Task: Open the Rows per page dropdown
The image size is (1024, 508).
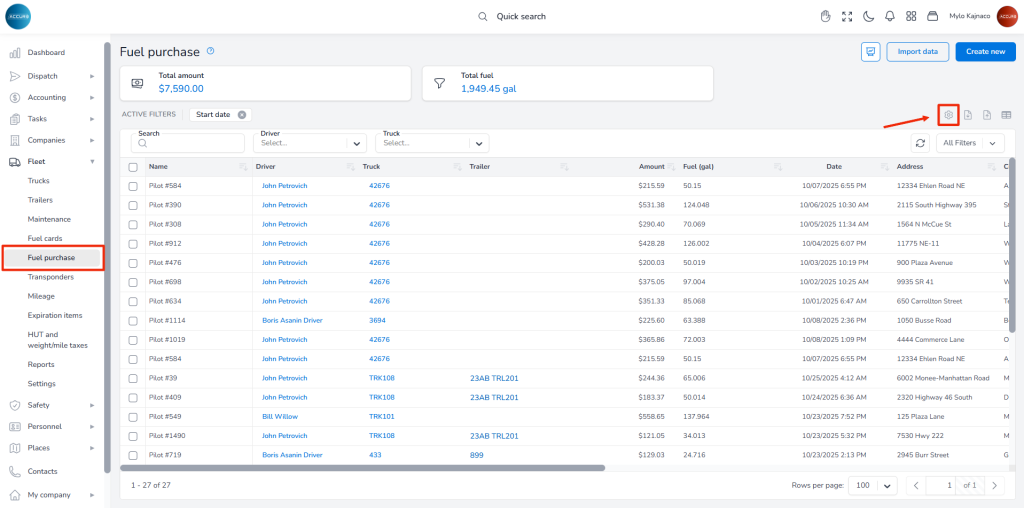Action: [874, 485]
